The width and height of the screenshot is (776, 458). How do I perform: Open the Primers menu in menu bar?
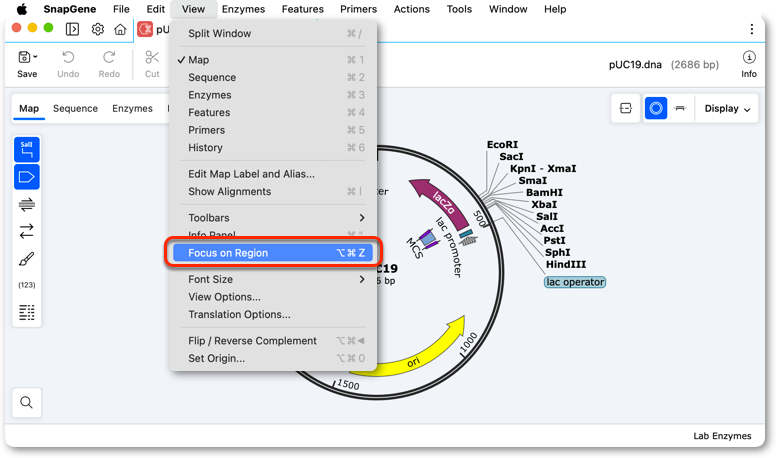click(358, 9)
